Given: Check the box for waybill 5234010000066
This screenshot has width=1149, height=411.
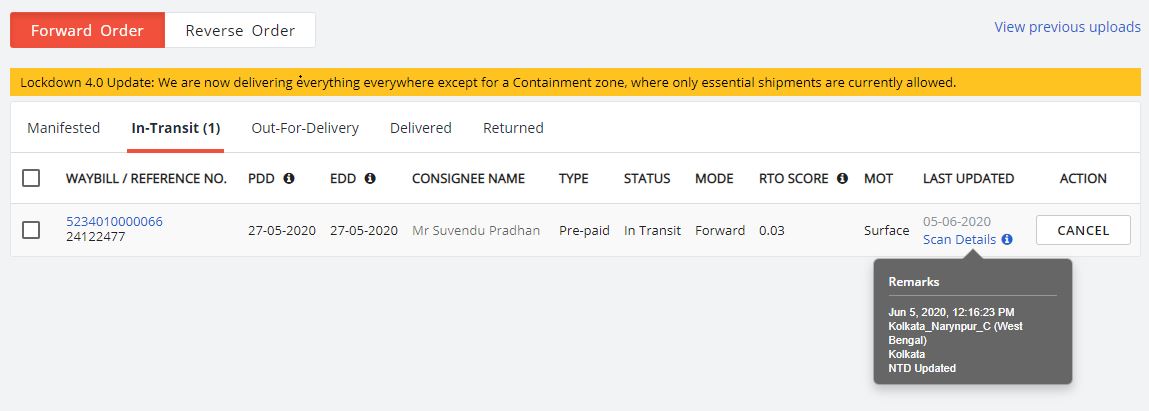Looking at the screenshot, I should (x=31, y=230).
